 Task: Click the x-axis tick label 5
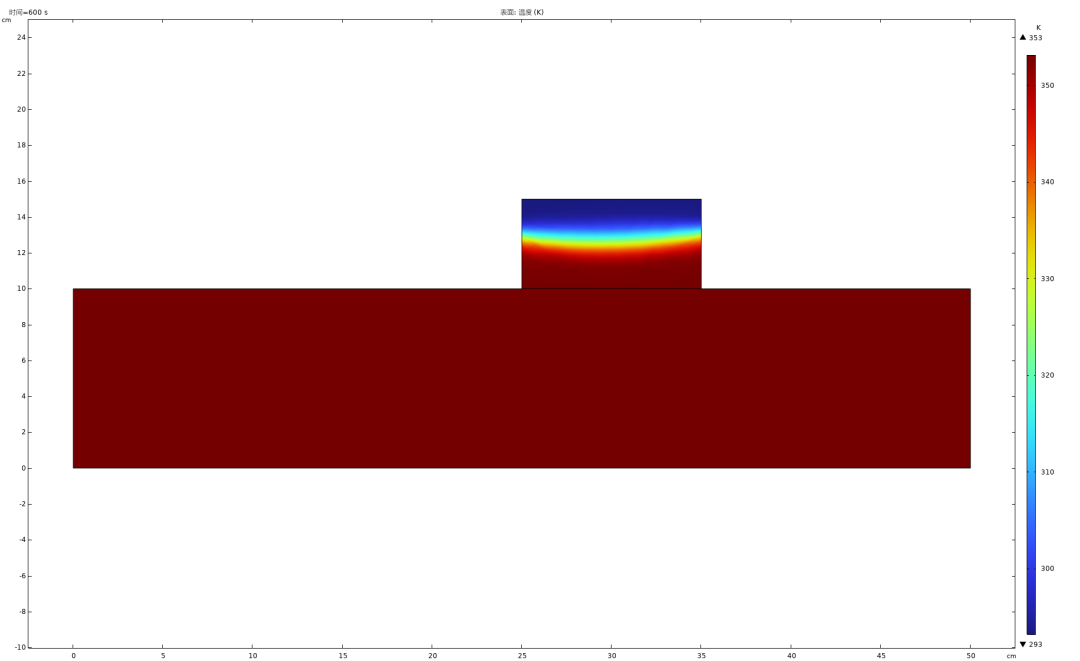163,655
